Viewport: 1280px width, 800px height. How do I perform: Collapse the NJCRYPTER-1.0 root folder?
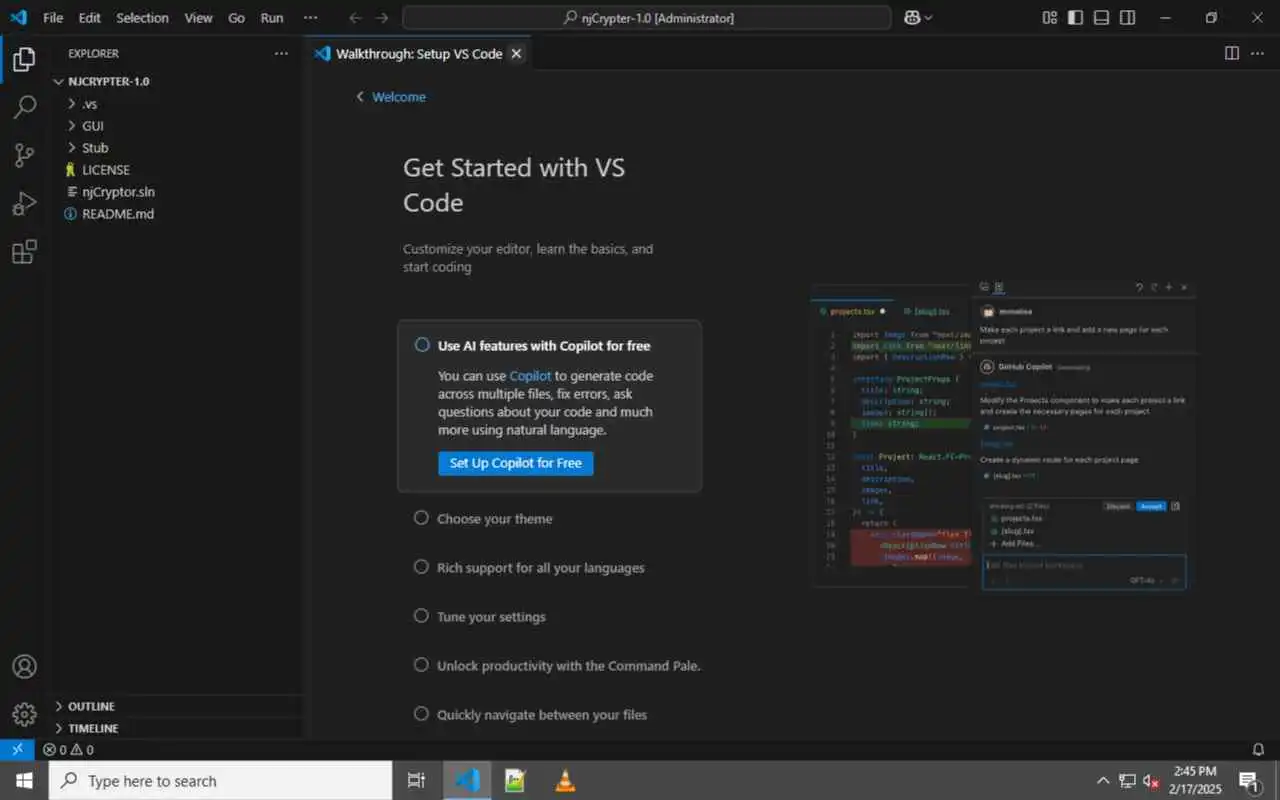(179, 81)
